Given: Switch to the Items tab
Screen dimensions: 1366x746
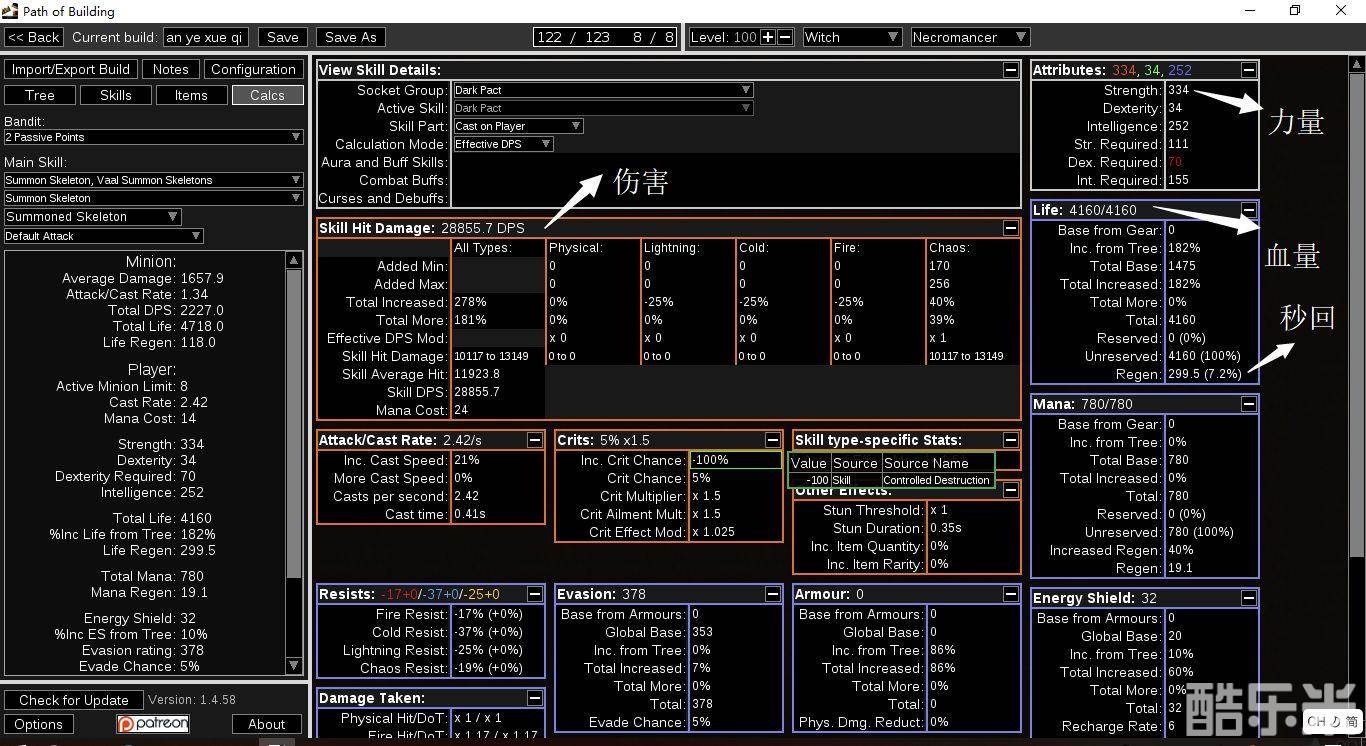Looking at the screenshot, I should pyautogui.click(x=191, y=95).
